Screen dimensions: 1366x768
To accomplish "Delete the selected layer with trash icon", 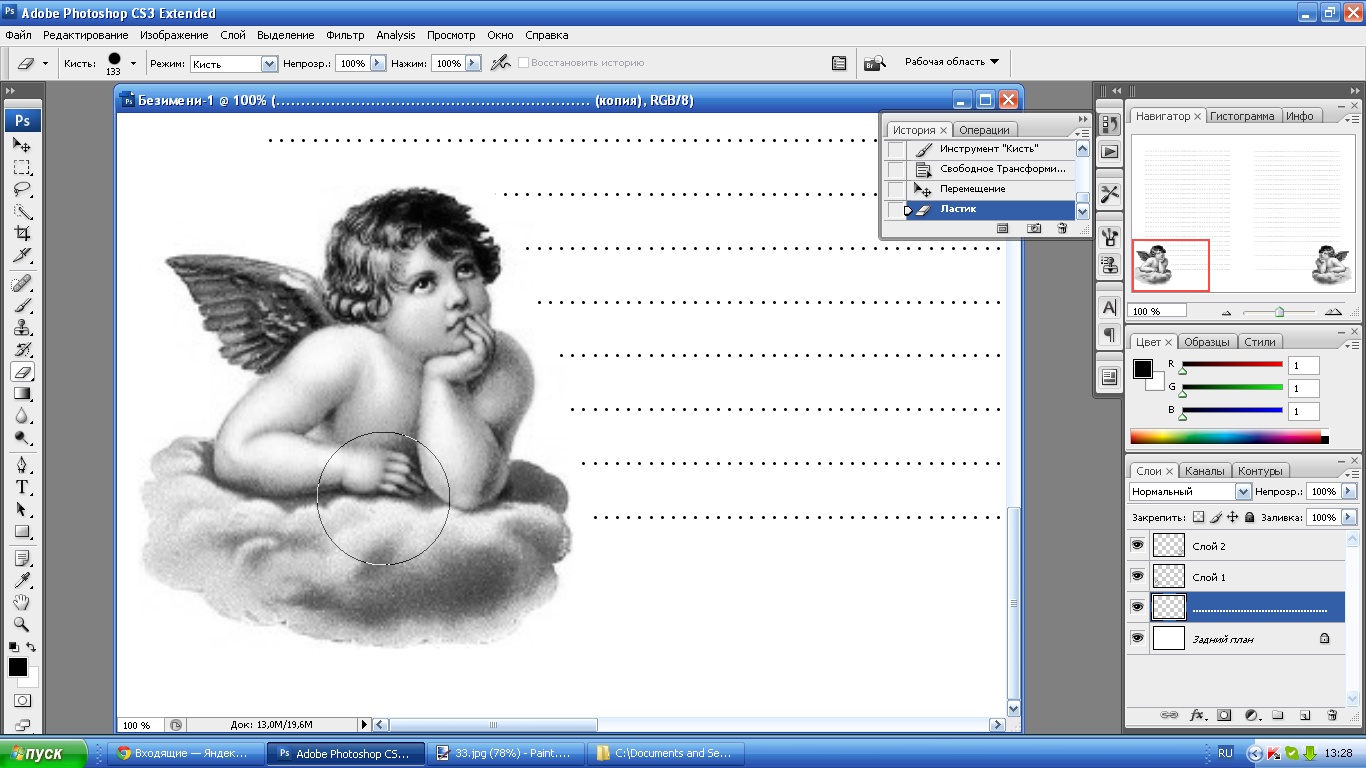I will tap(1332, 716).
